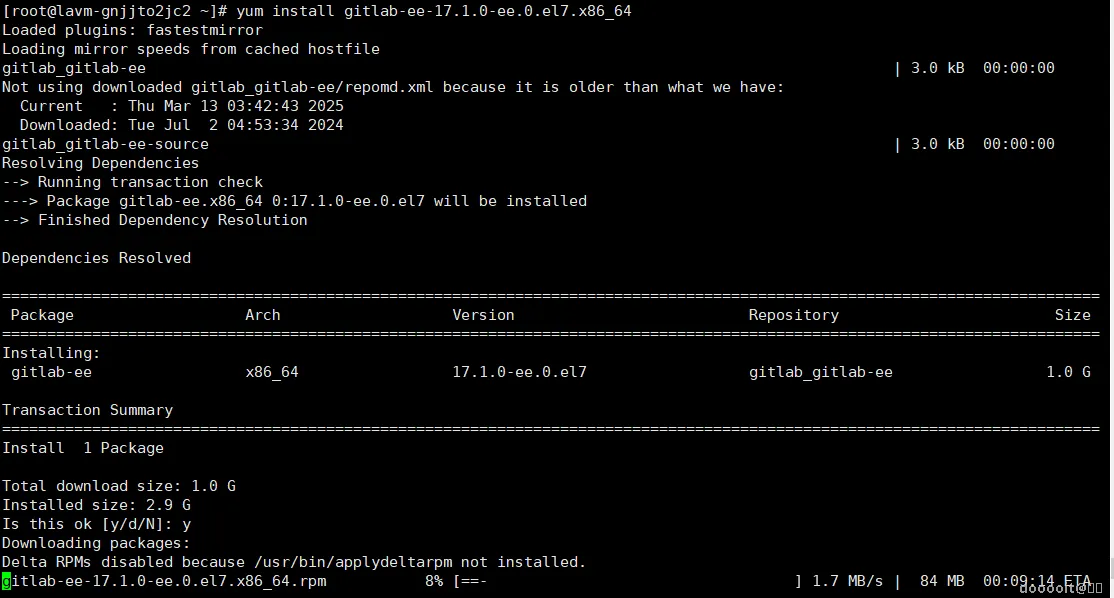1114x598 pixels.
Task: Click the 17.1.0-ee.0.el7 version value
Action: pyautogui.click(x=519, y=372)
